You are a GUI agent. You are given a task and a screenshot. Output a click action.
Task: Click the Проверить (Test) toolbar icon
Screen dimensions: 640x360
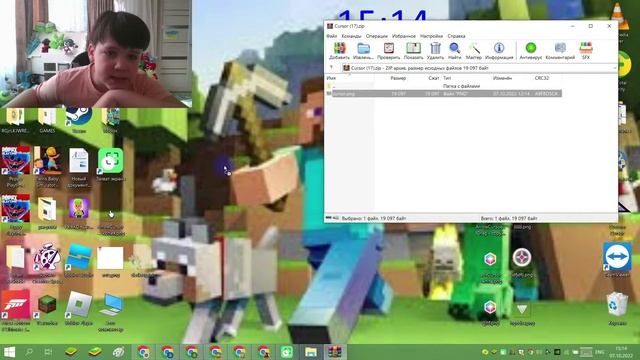[389, 51]
